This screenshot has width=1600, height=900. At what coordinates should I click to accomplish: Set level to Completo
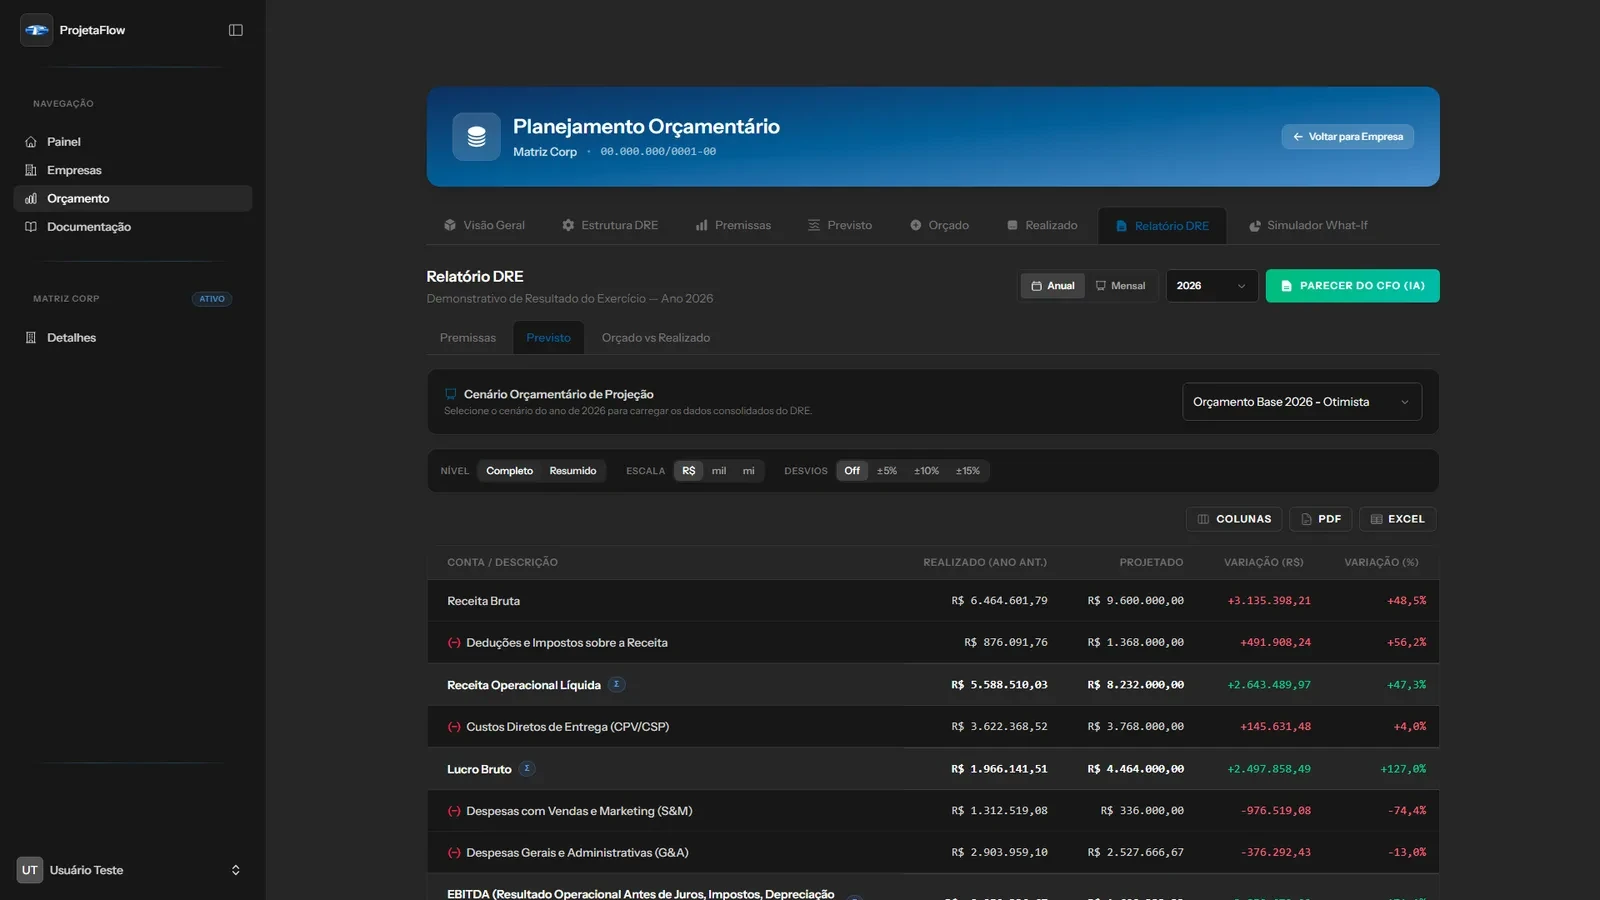tap(510, 471)
